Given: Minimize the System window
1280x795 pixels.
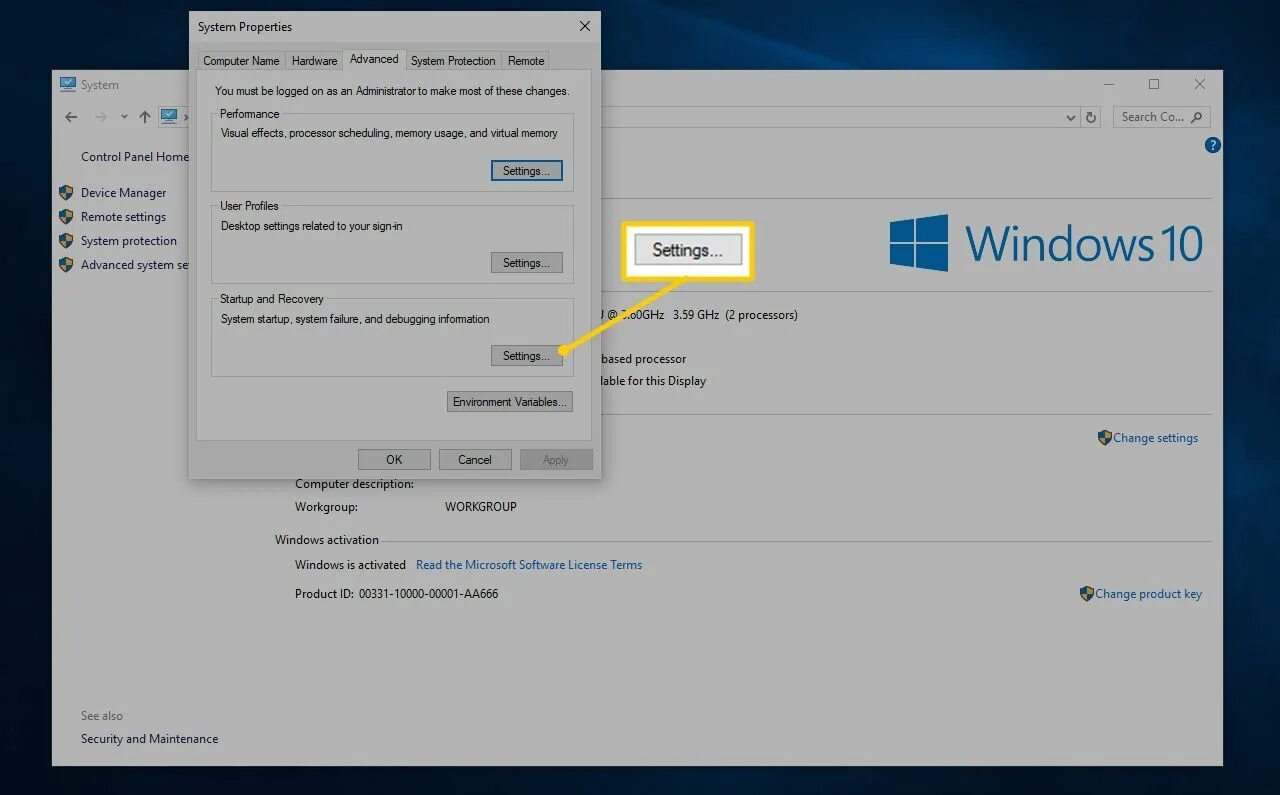Looking at the screenshot, I should click(x=1108, y=84).
